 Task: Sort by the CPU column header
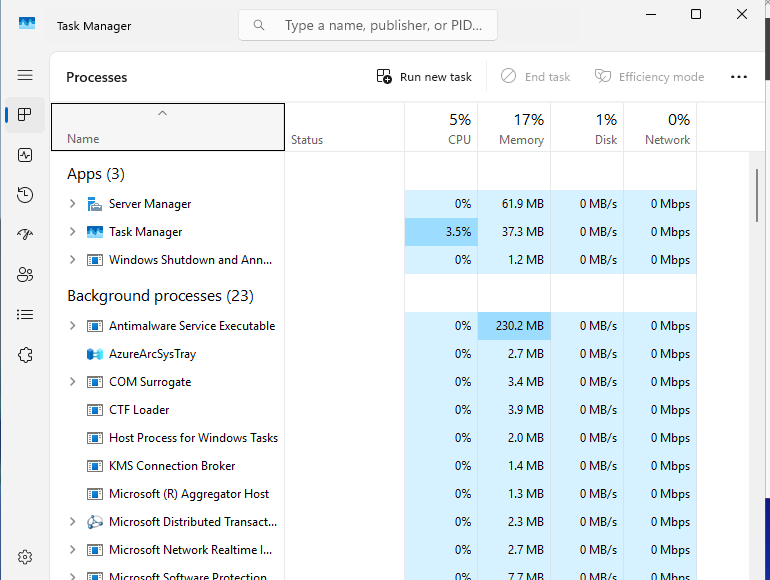441,127
